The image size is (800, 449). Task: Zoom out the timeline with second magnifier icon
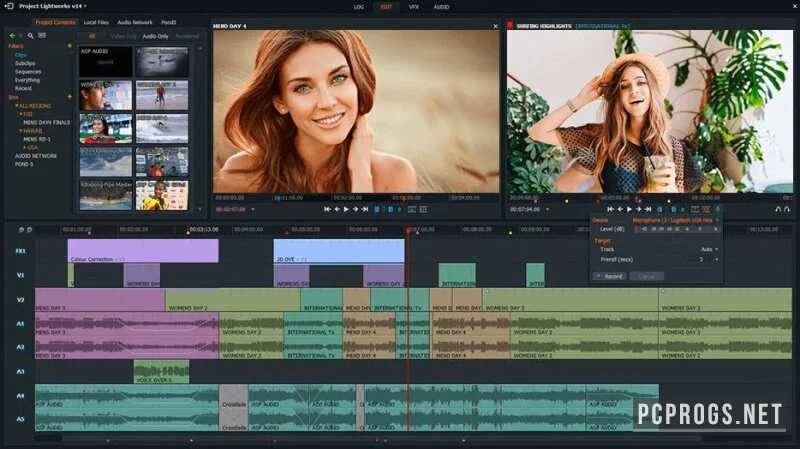point(29,230)
